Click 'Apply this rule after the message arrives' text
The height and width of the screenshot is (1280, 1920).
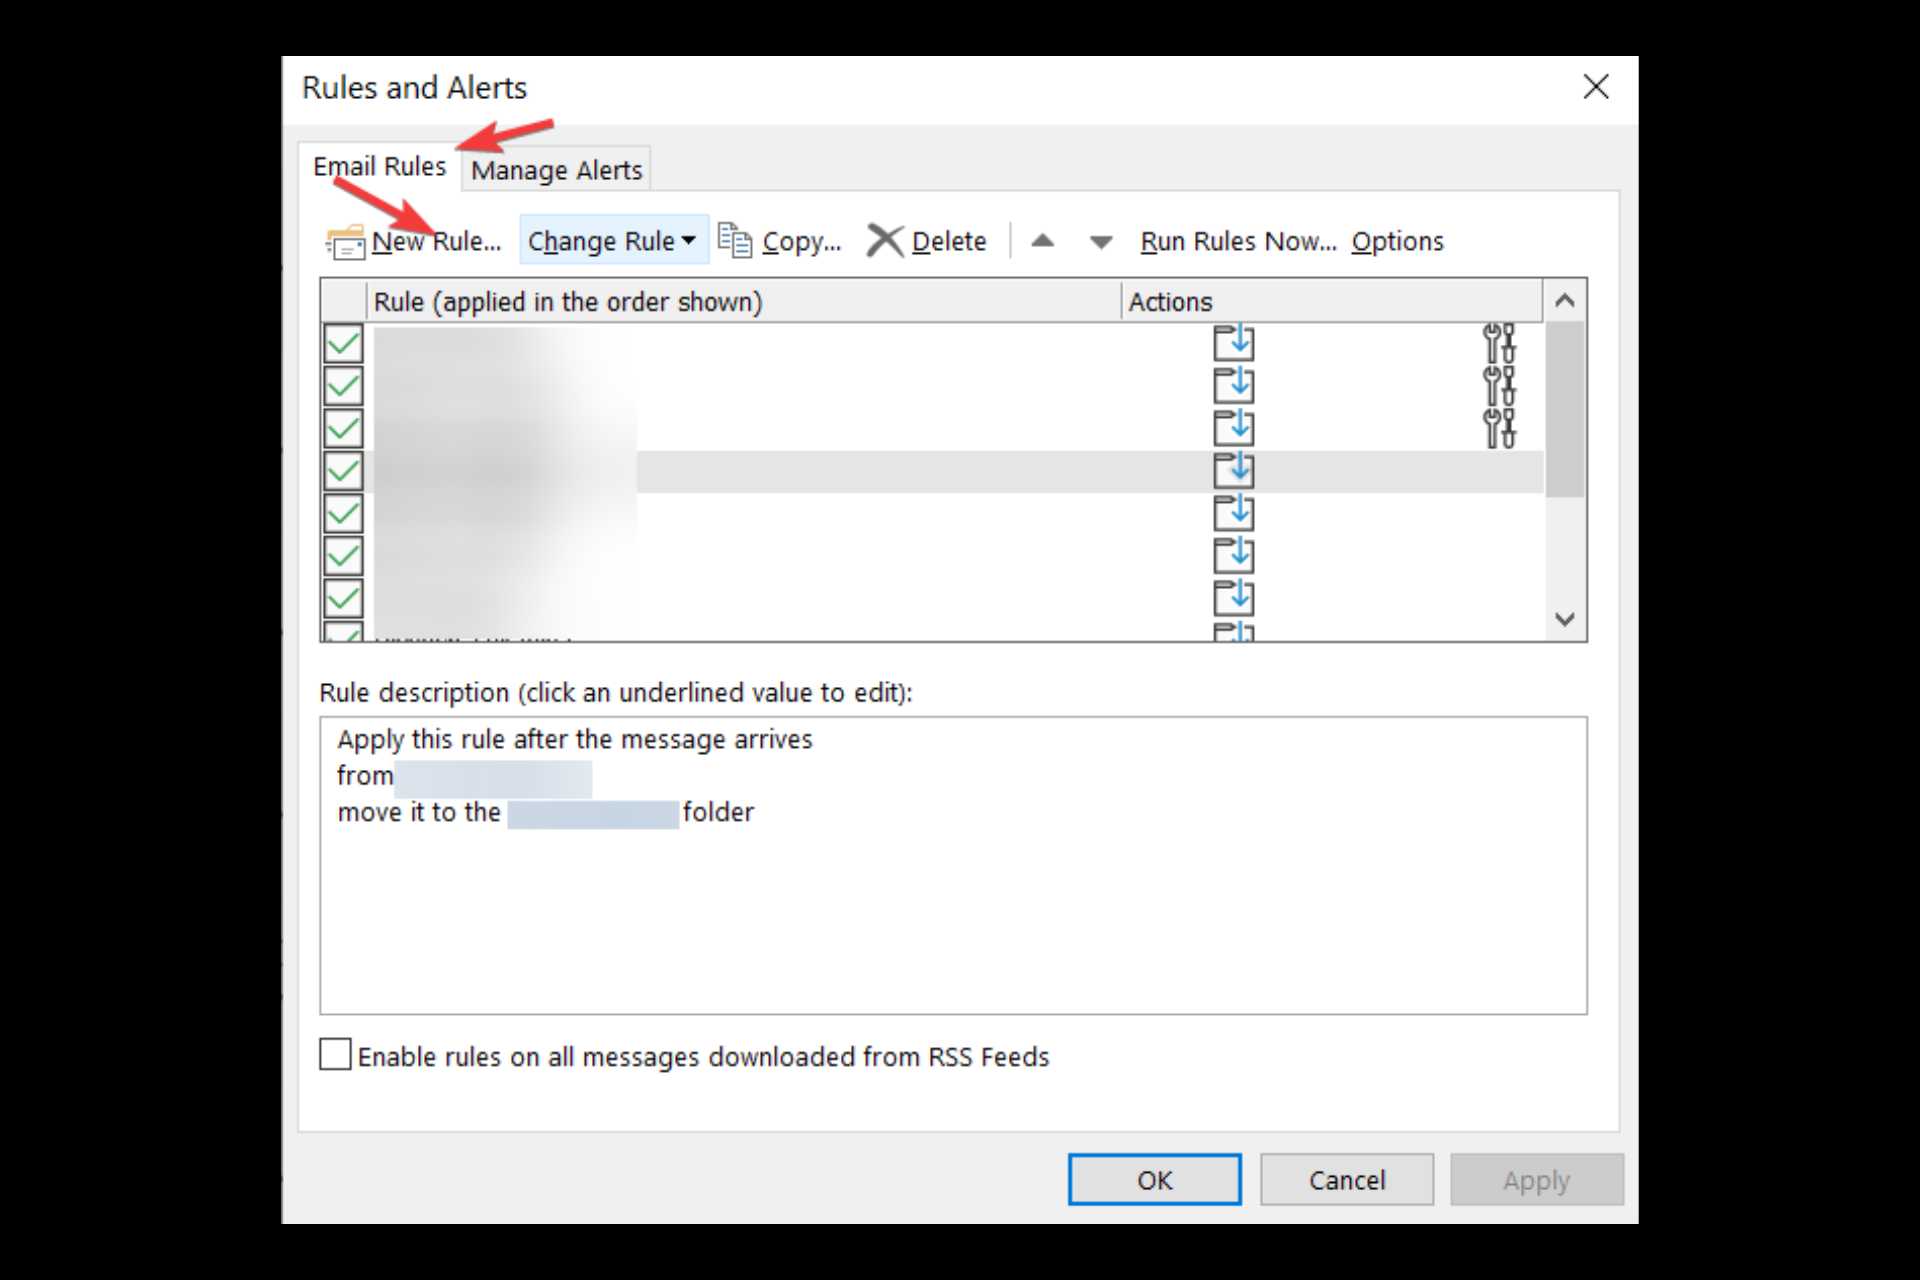coord(574,739)
